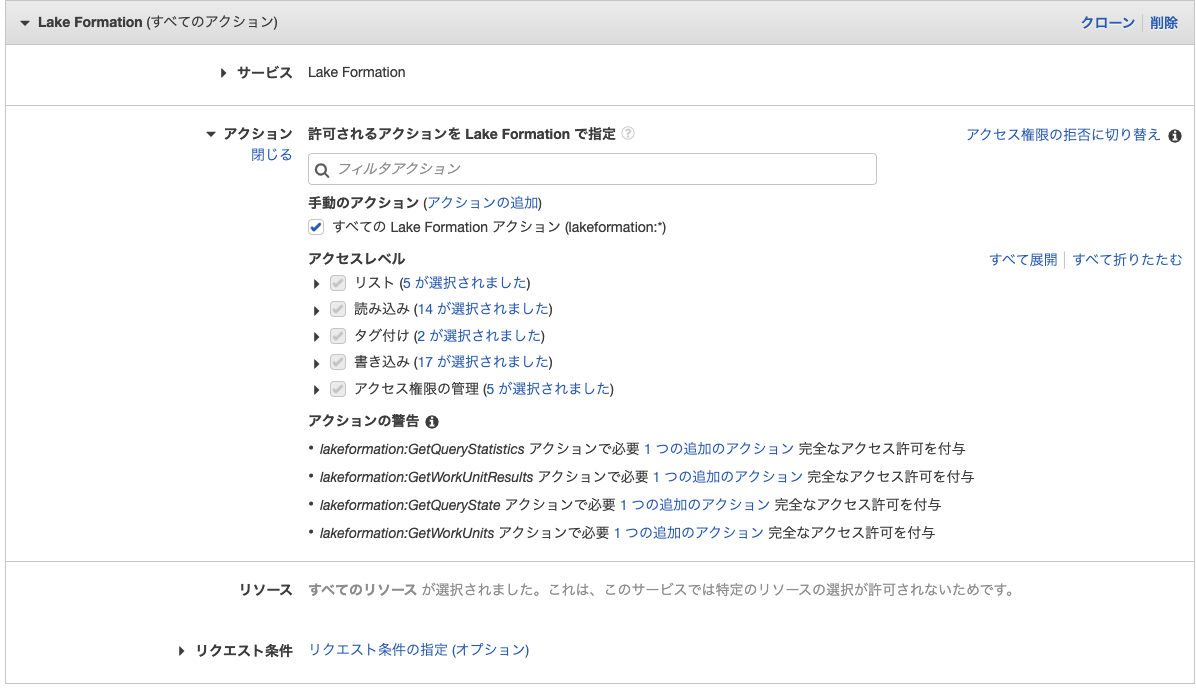The height and width of the screenshot is (692, 1196).
Task: Uncheck すべての Lake Formation アクション checkbox
Action: click(x=316, y=227)
